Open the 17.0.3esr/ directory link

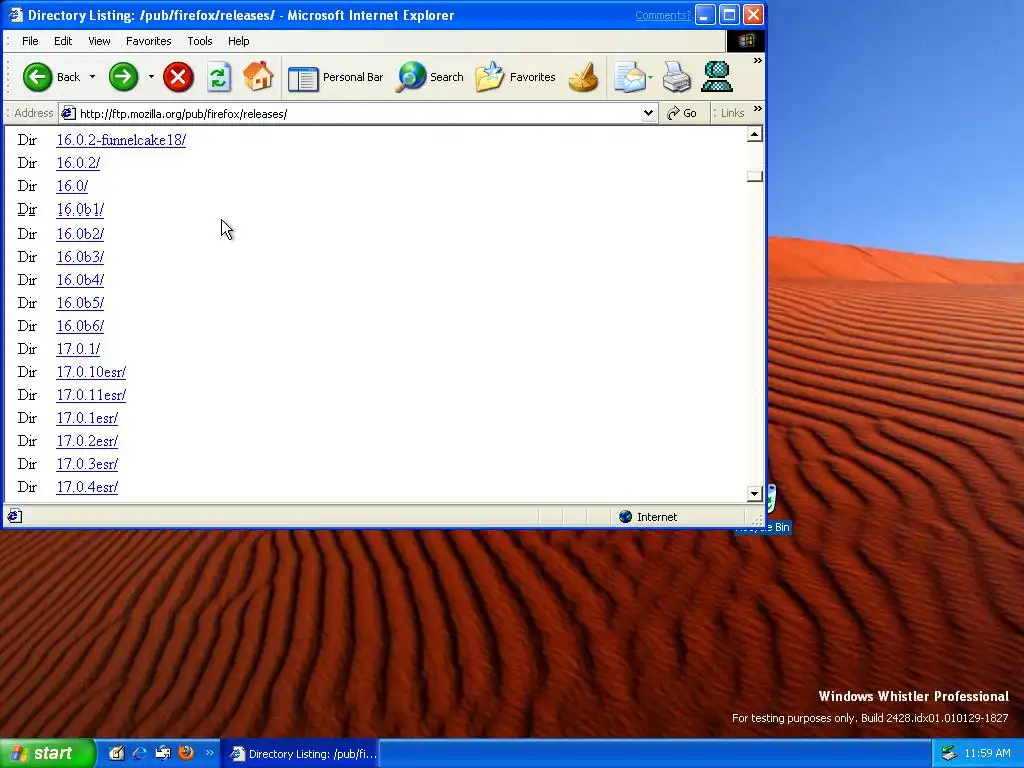click(x=87, y=464)
